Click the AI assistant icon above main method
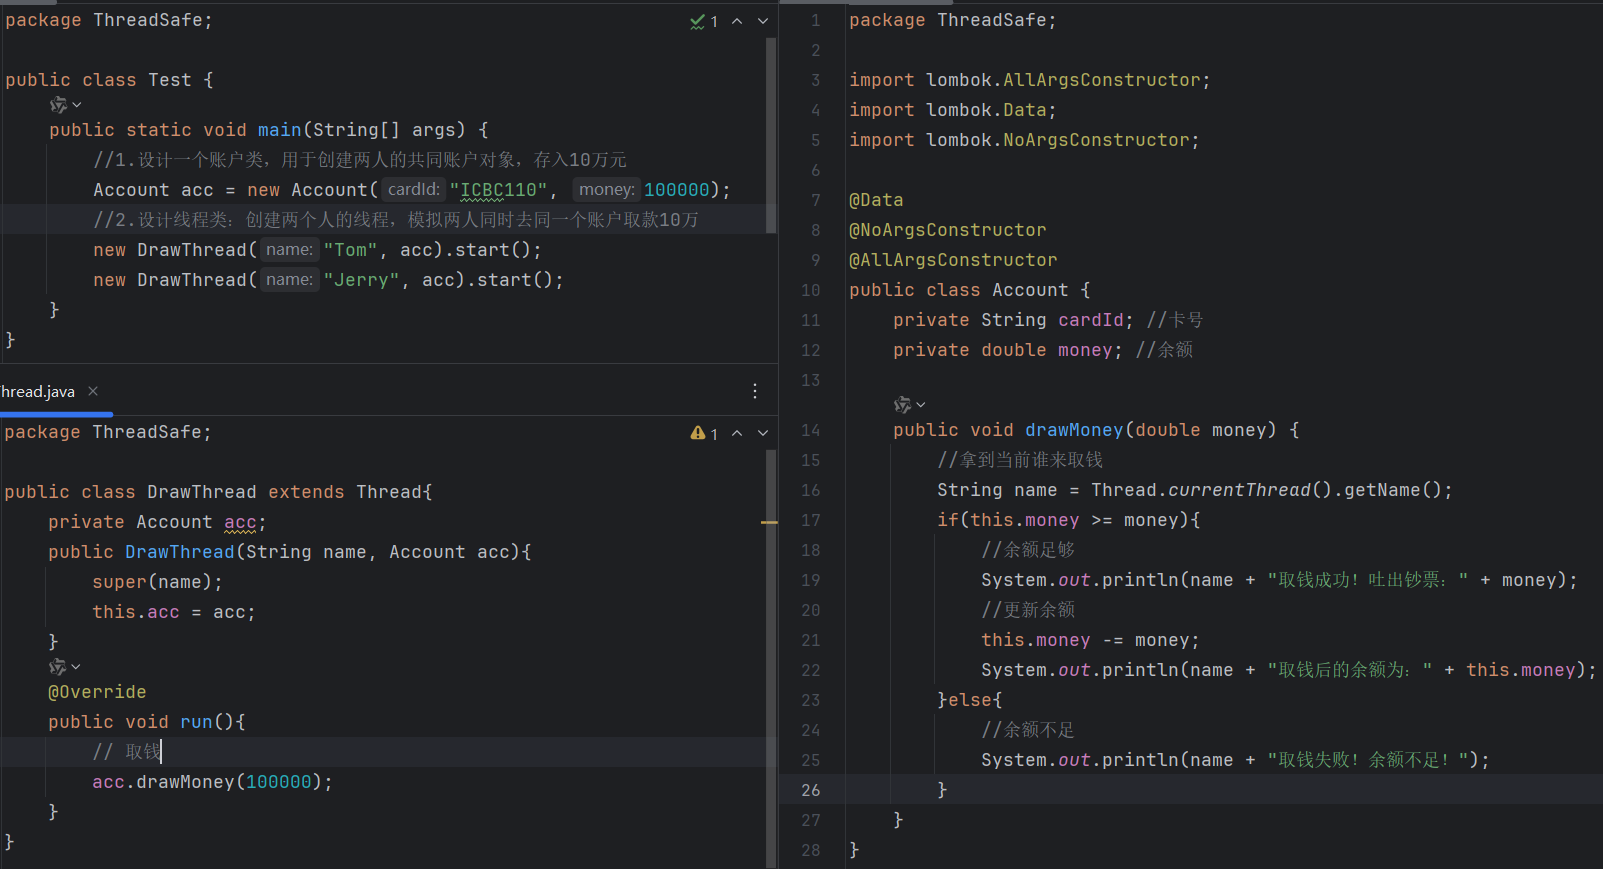This screenshot has height=869, width=1603. tap(58, 104)
